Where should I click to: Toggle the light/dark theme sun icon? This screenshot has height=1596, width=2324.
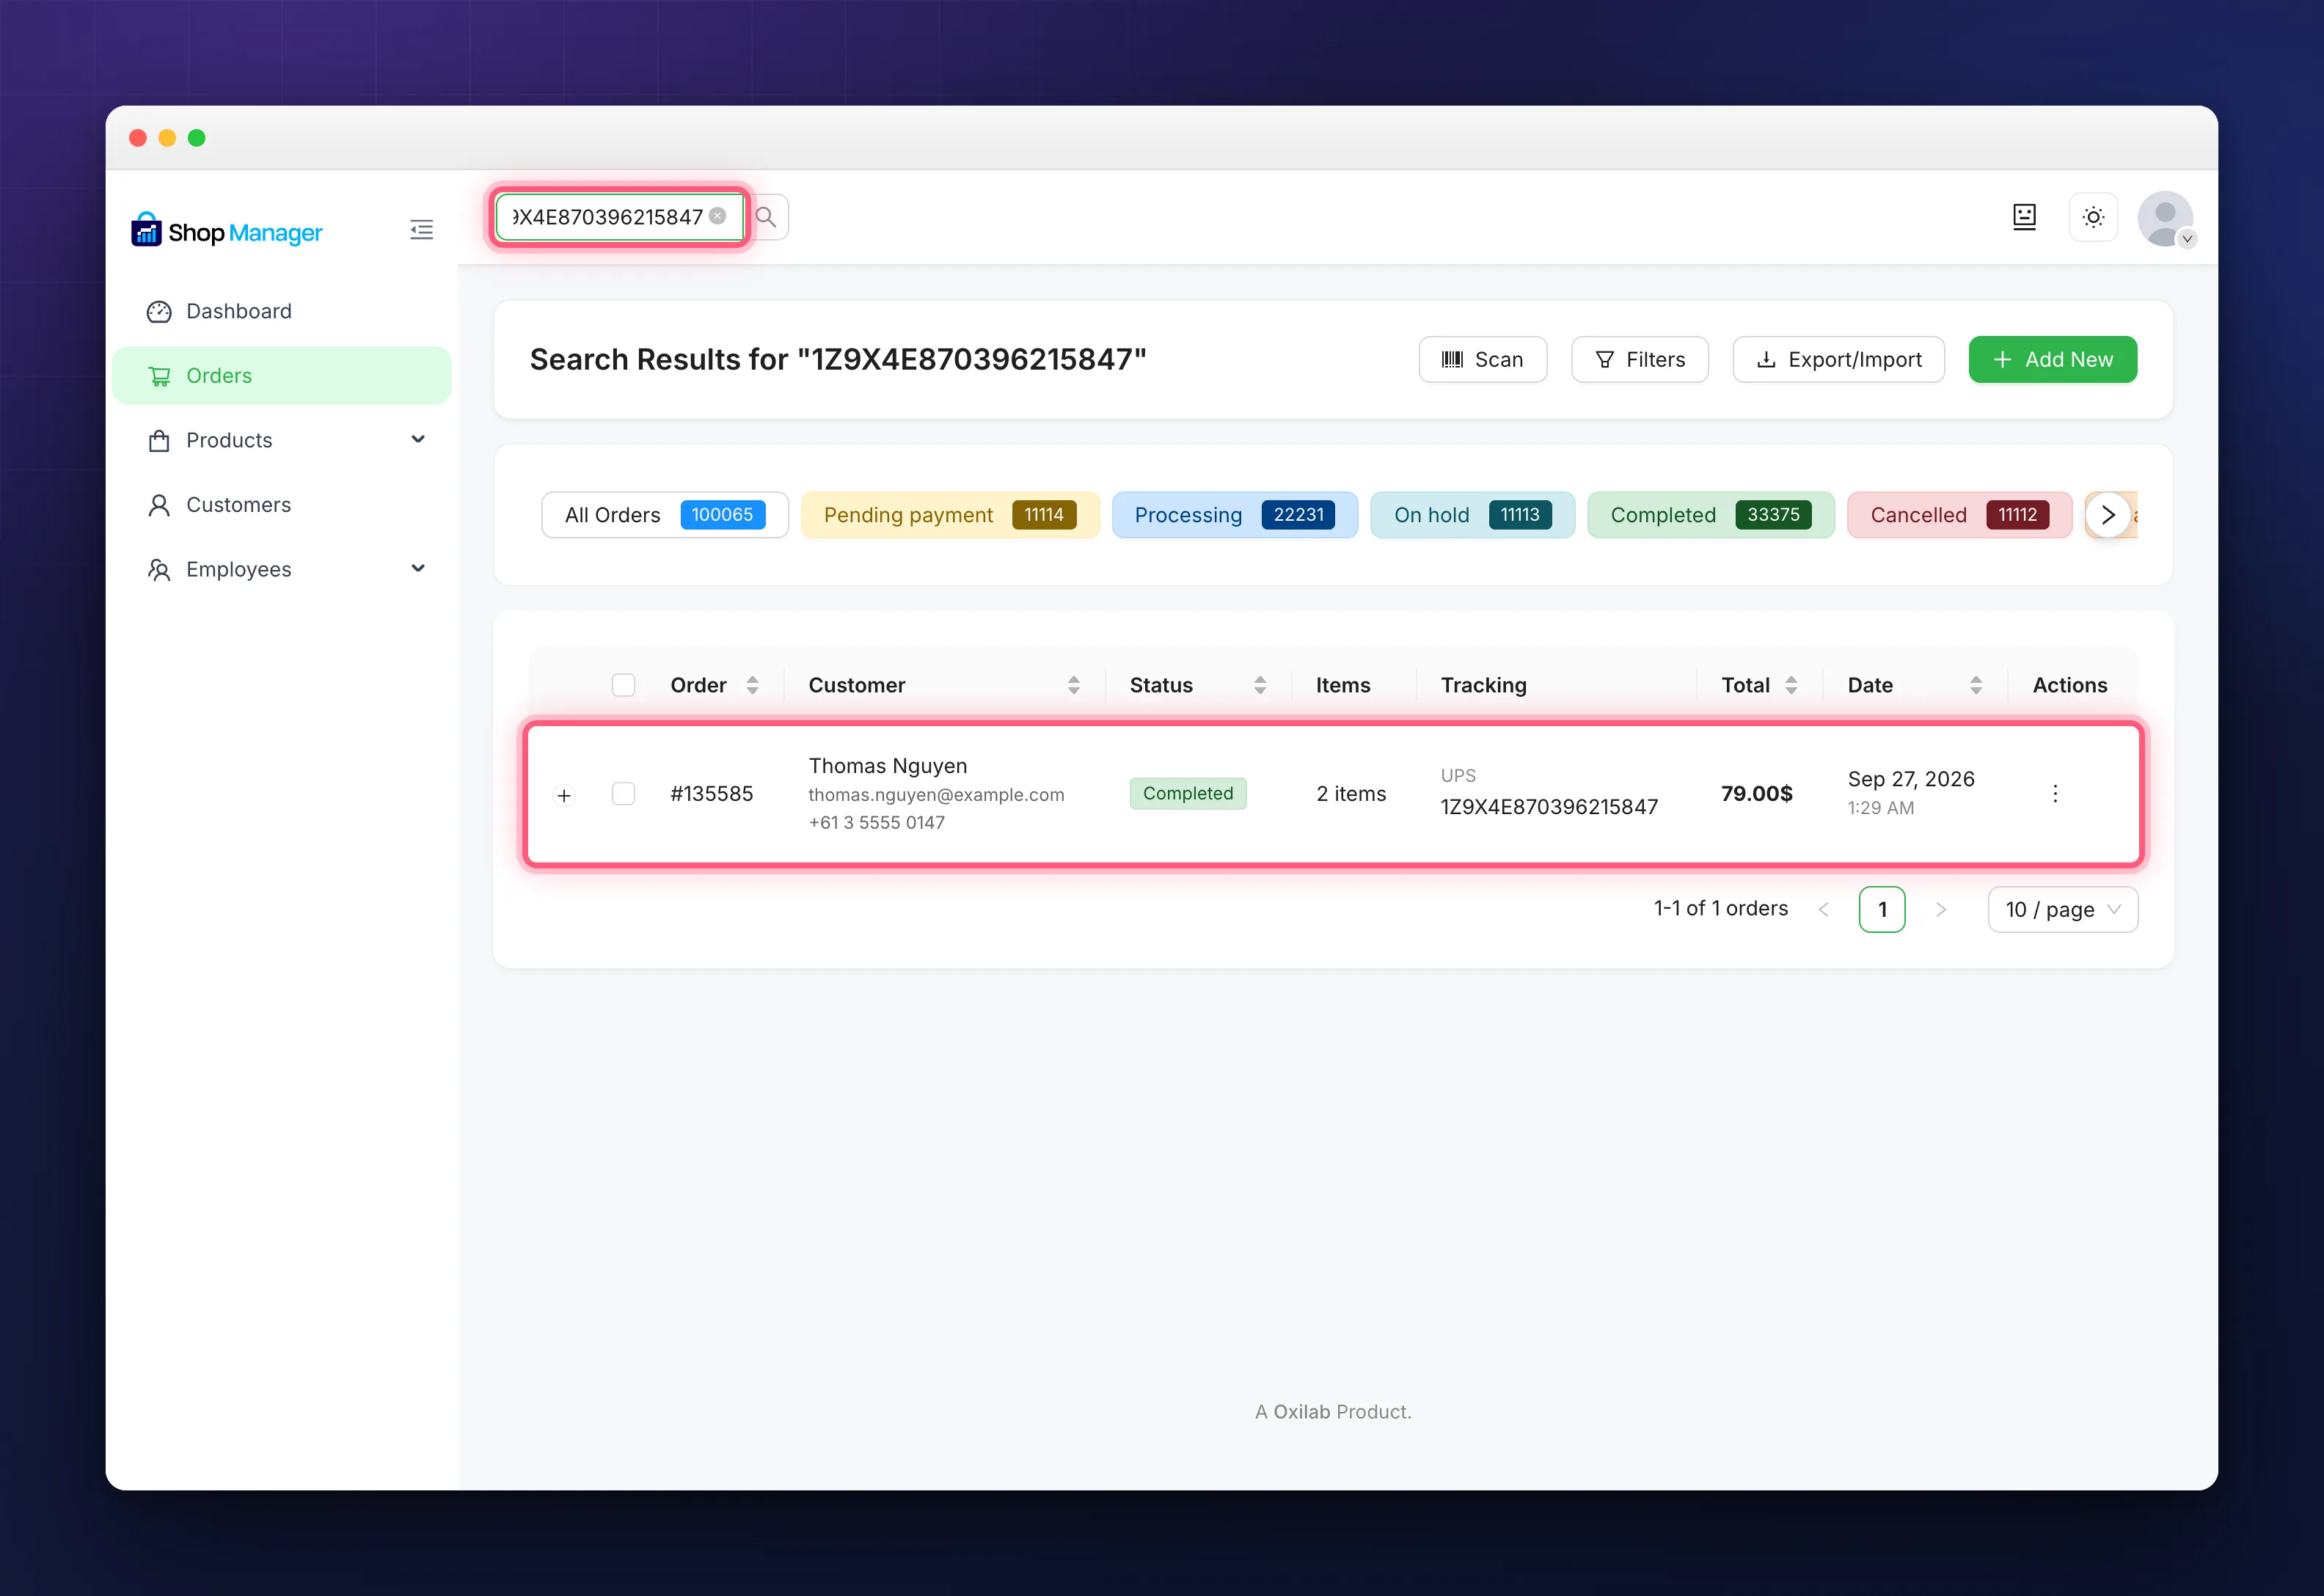tap(2093, 217)
